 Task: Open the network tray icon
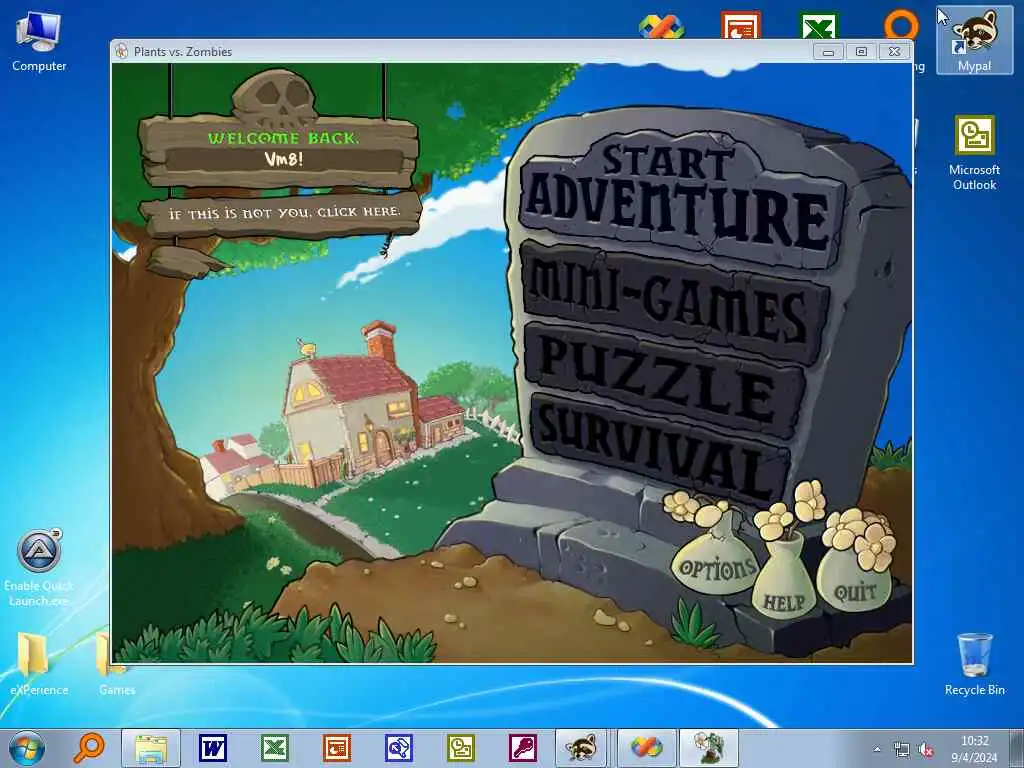[902, 750]
